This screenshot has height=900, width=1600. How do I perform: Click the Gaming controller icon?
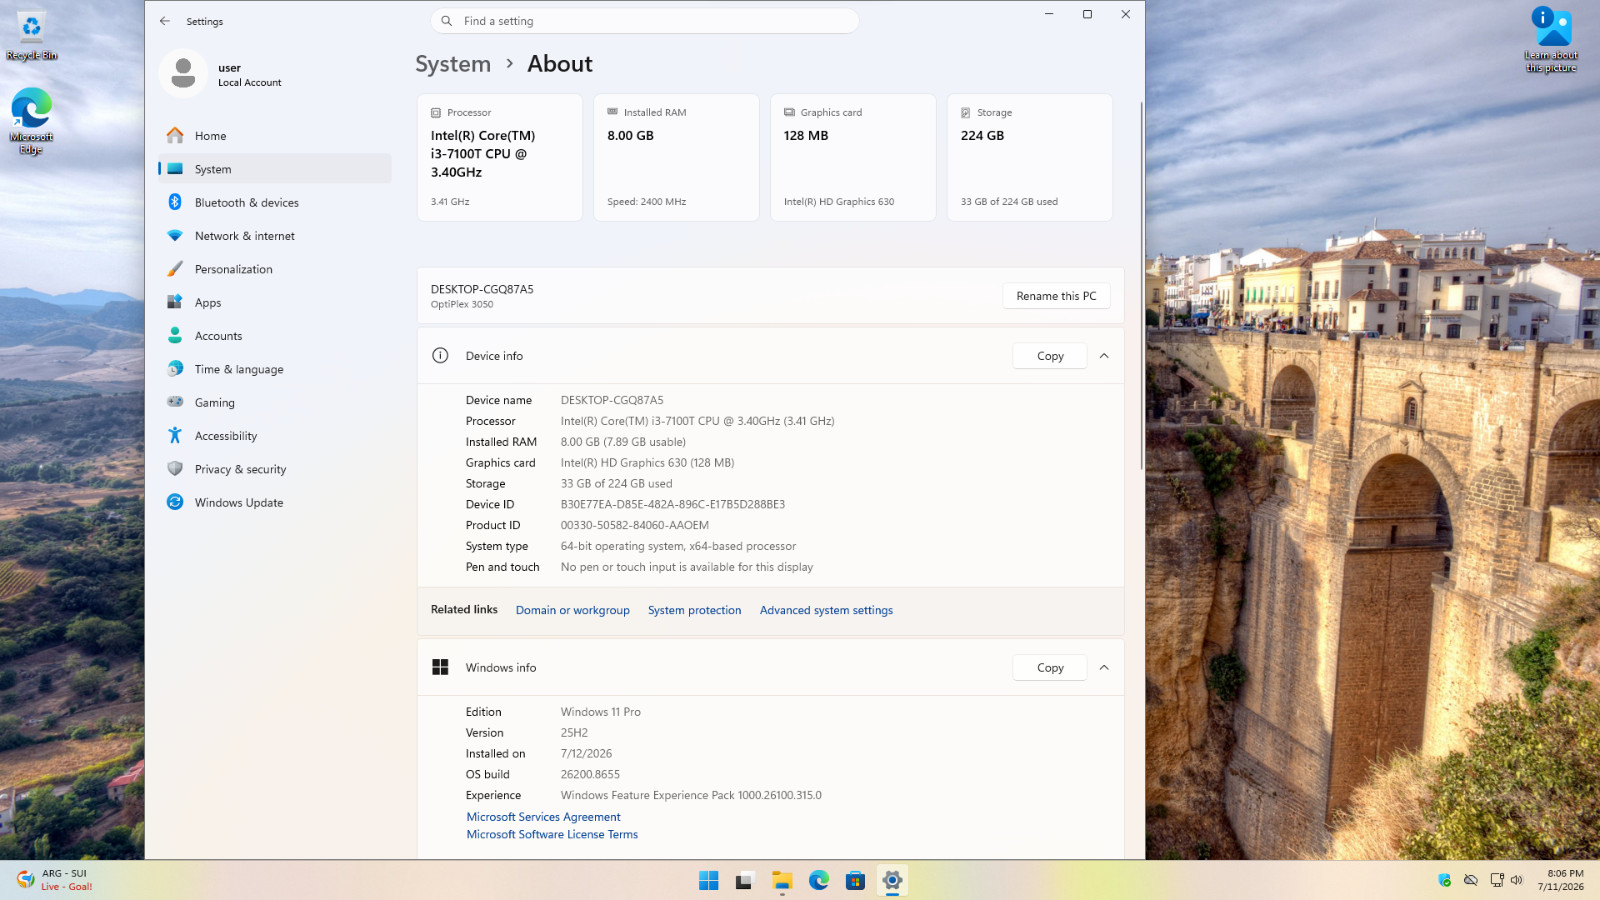175,402
